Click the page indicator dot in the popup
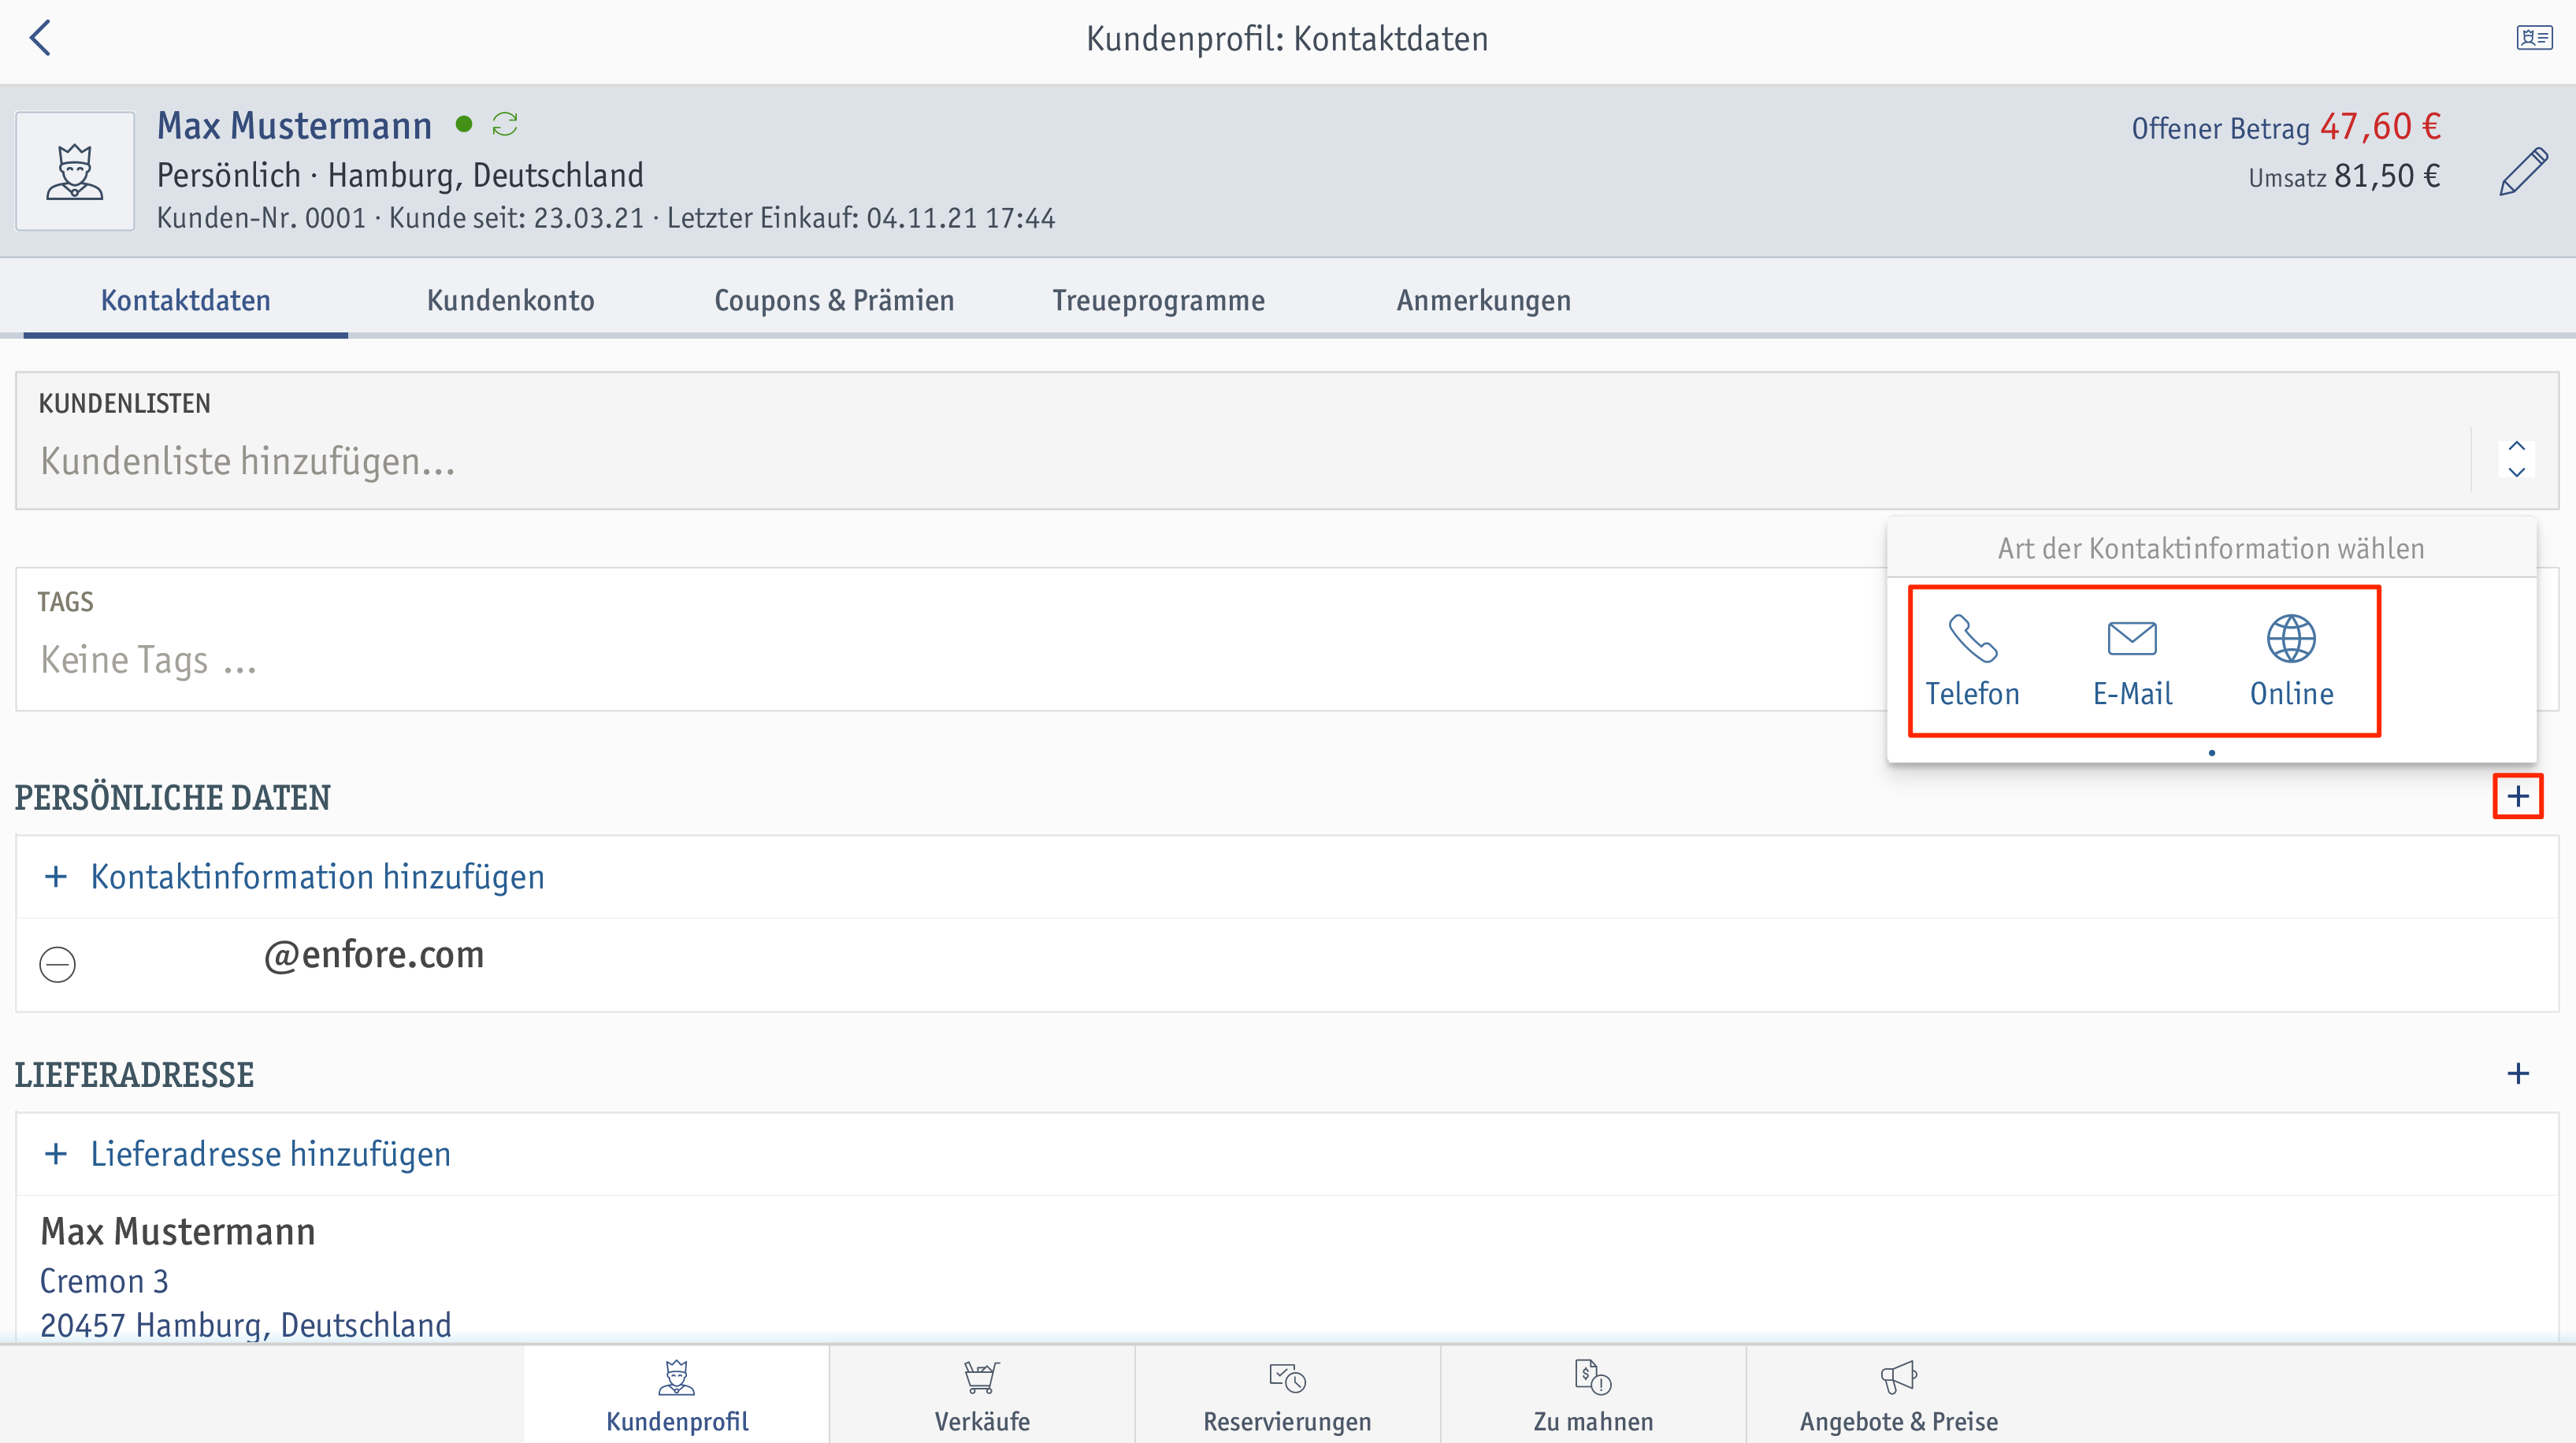 pos(2212,752)
